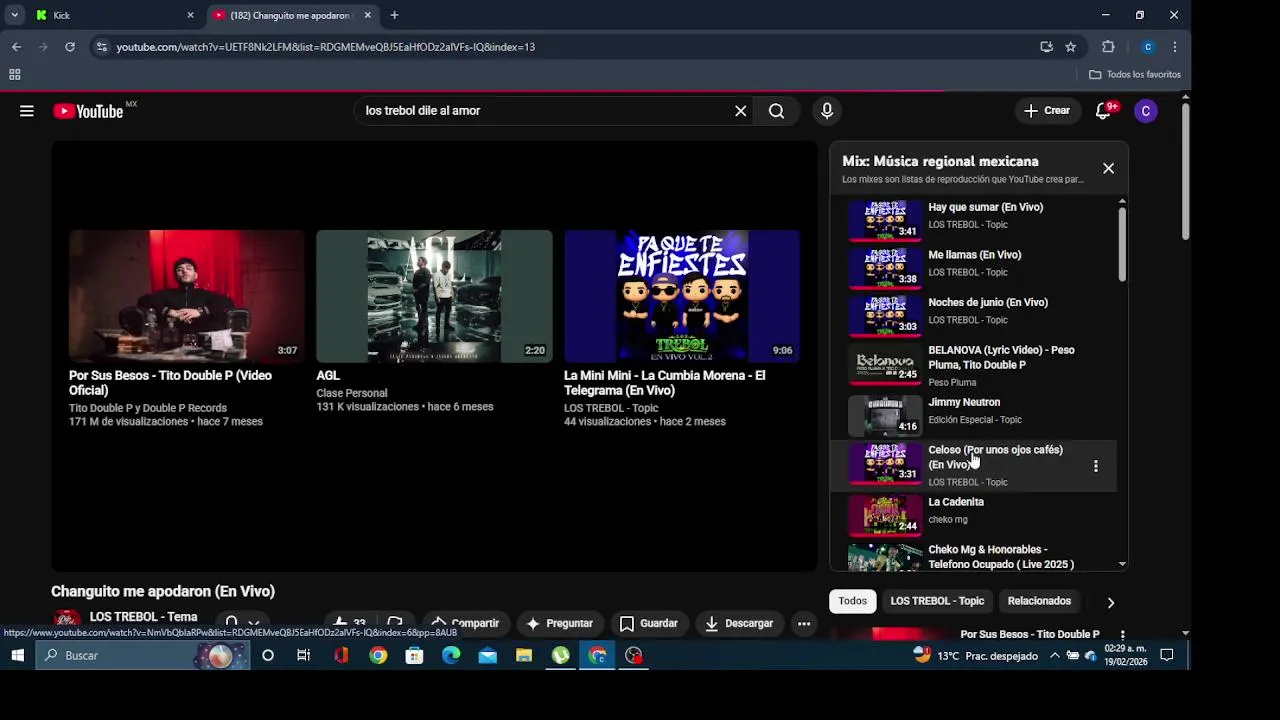1280x720 pixels.
Task: Click playlist scrollbar down arrow
Action: click(1121, 564)
